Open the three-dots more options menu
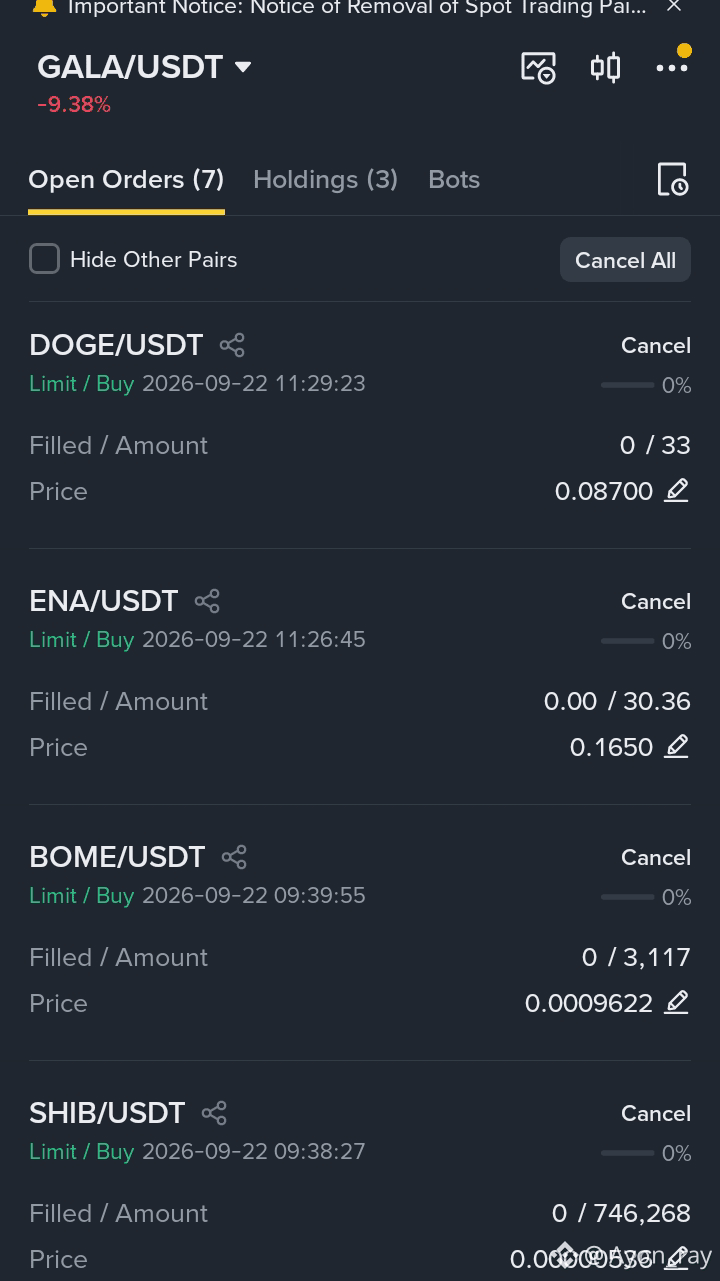This screenshot has height=1281, width=720. (672, 67)
